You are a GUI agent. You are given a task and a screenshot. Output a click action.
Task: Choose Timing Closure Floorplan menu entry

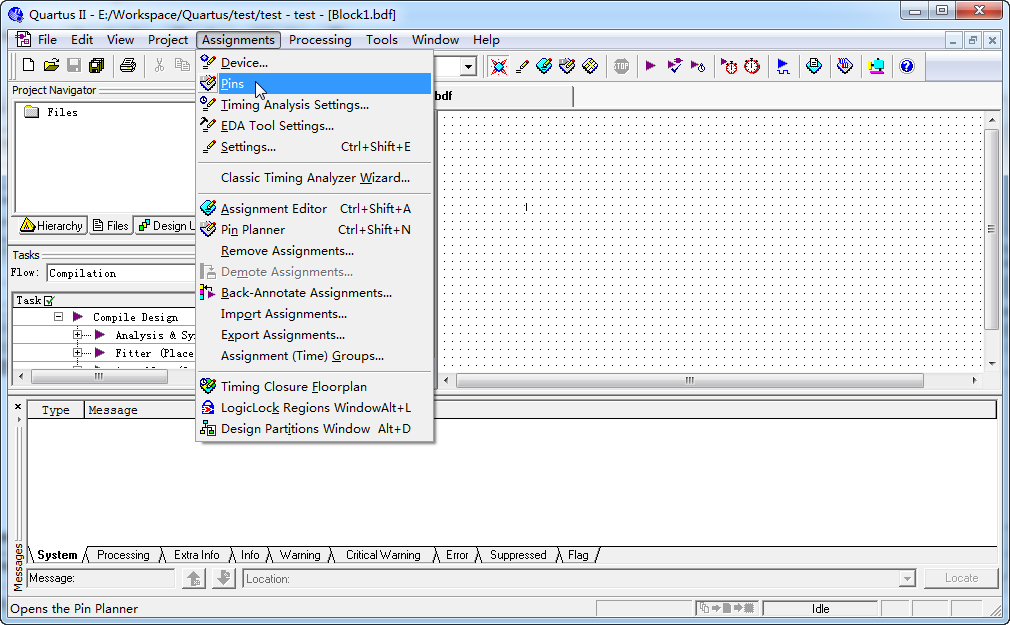pyautogui.click(x=293, y=387)
